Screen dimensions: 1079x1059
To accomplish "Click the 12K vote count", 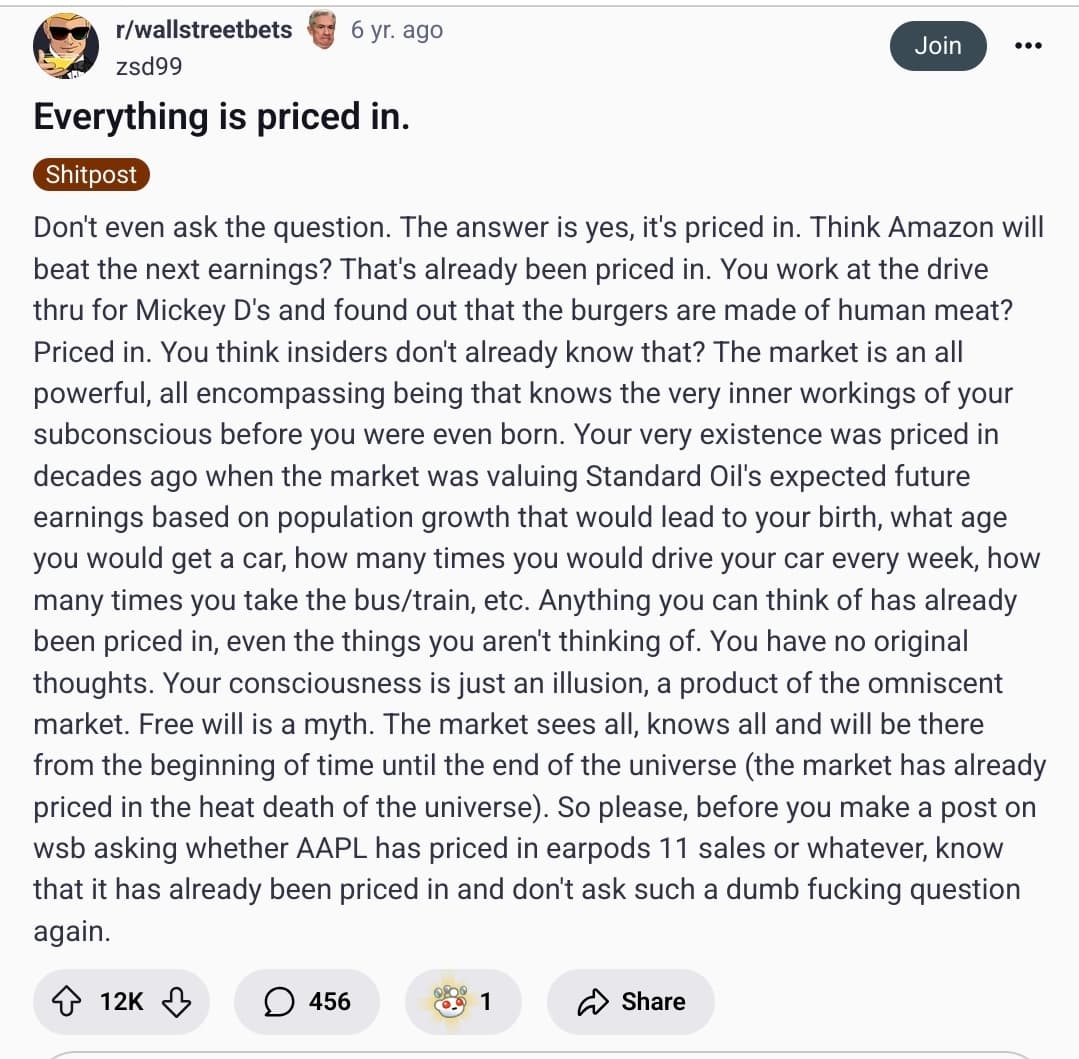I will pyautogui.click(x=122, y=1001).
